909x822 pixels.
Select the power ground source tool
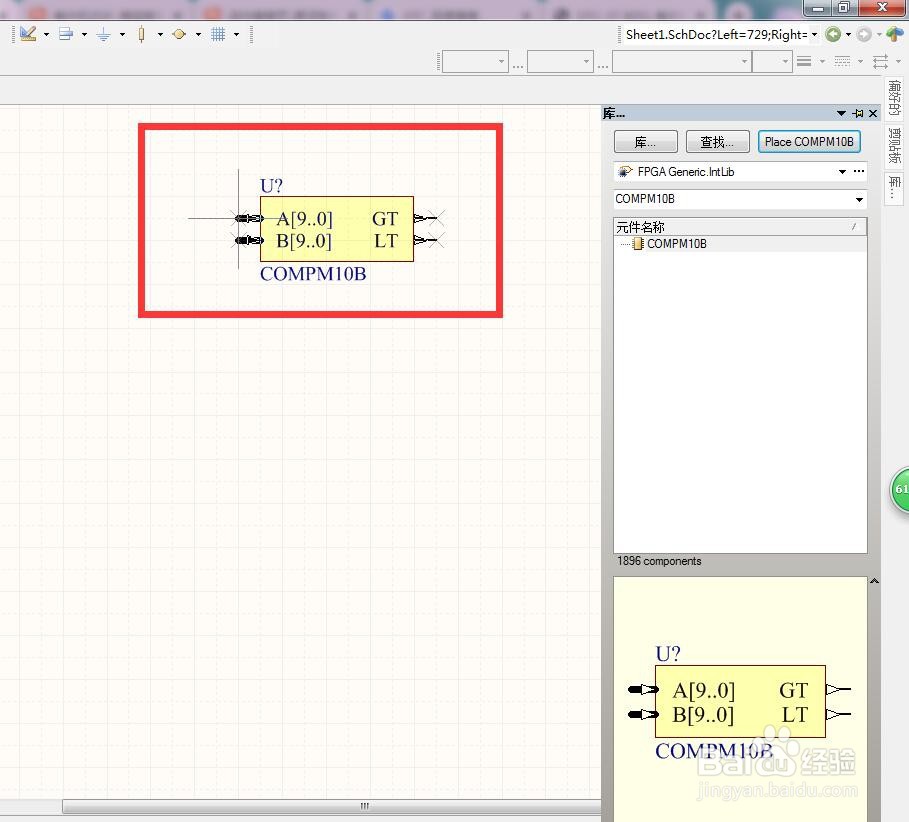coord(103,35)
